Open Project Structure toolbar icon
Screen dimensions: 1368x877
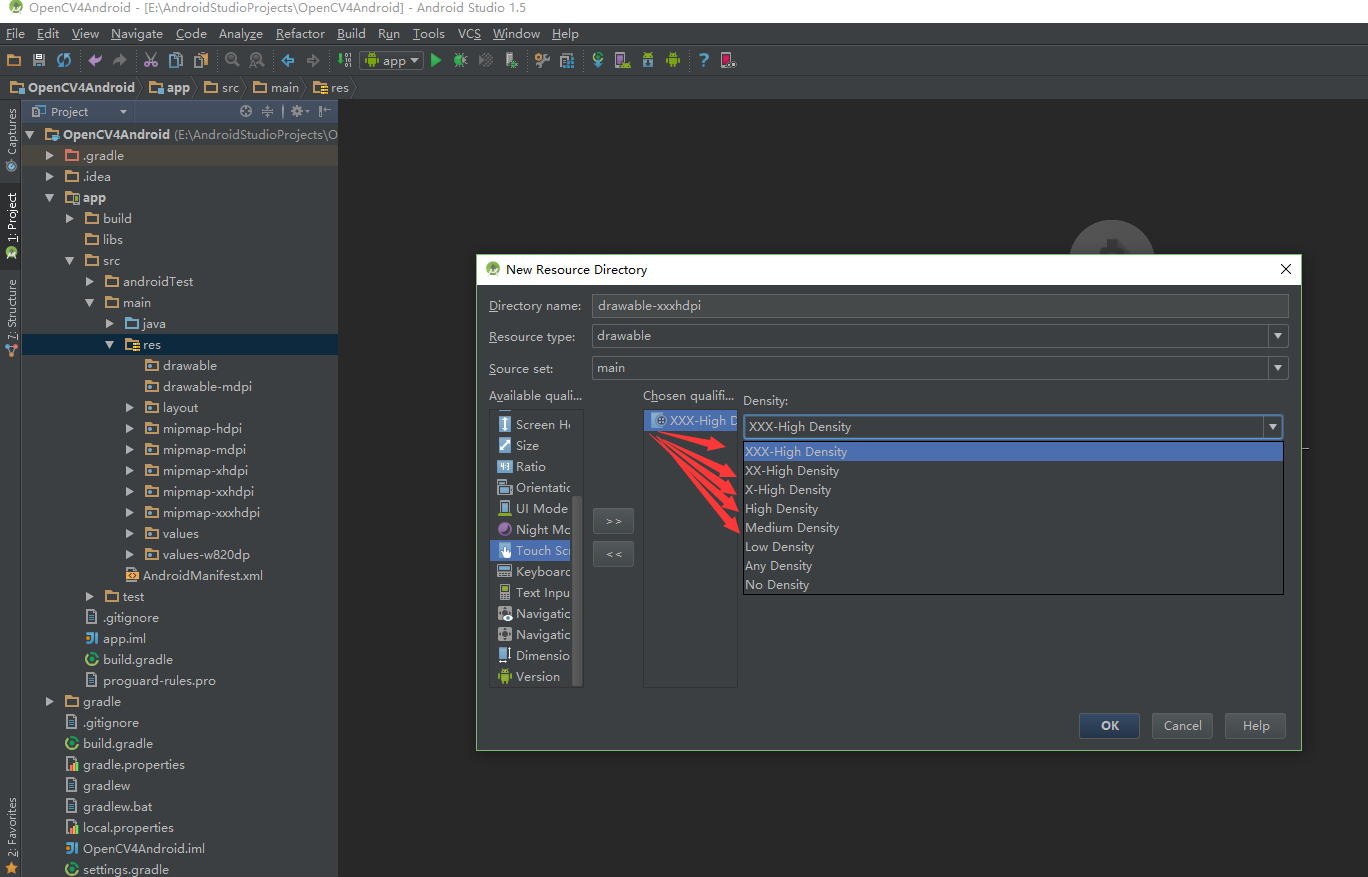tap(567, 60)
